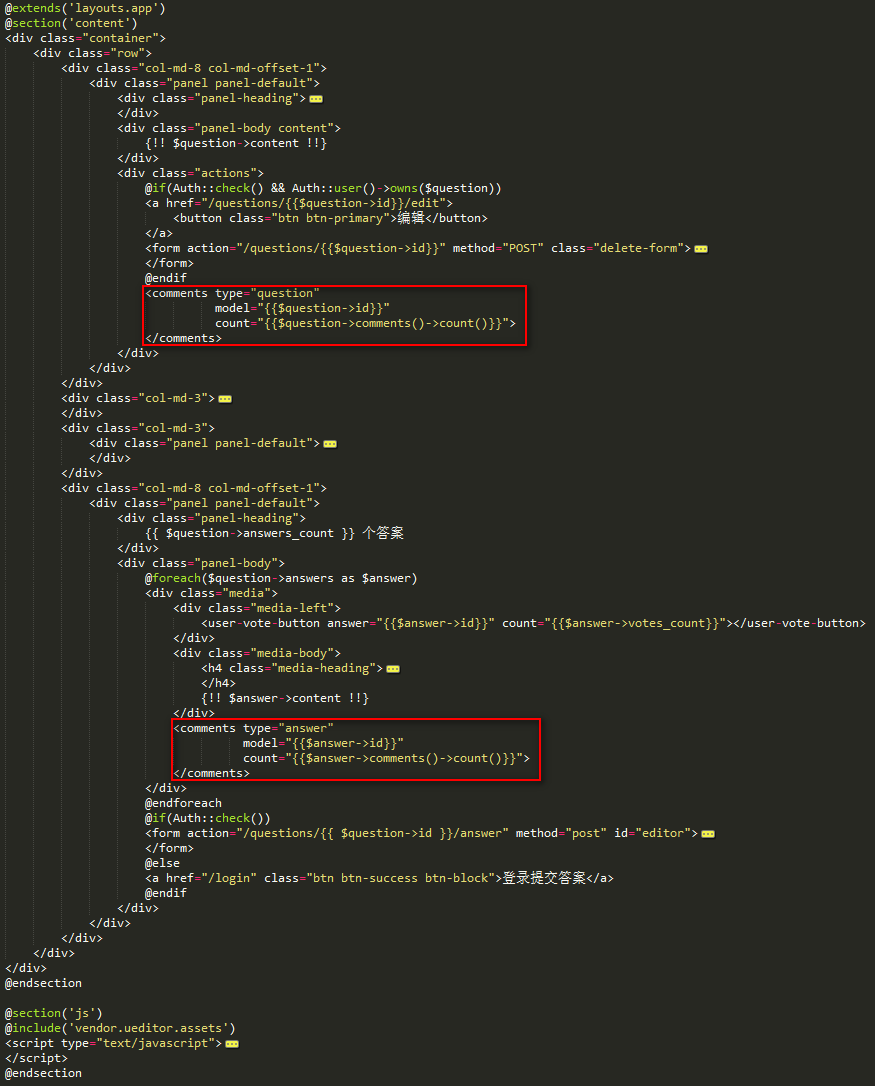Click the 登录提交答案 link text
The width and height of the screenshot is (875, 1086).
(x=544, y=878)
